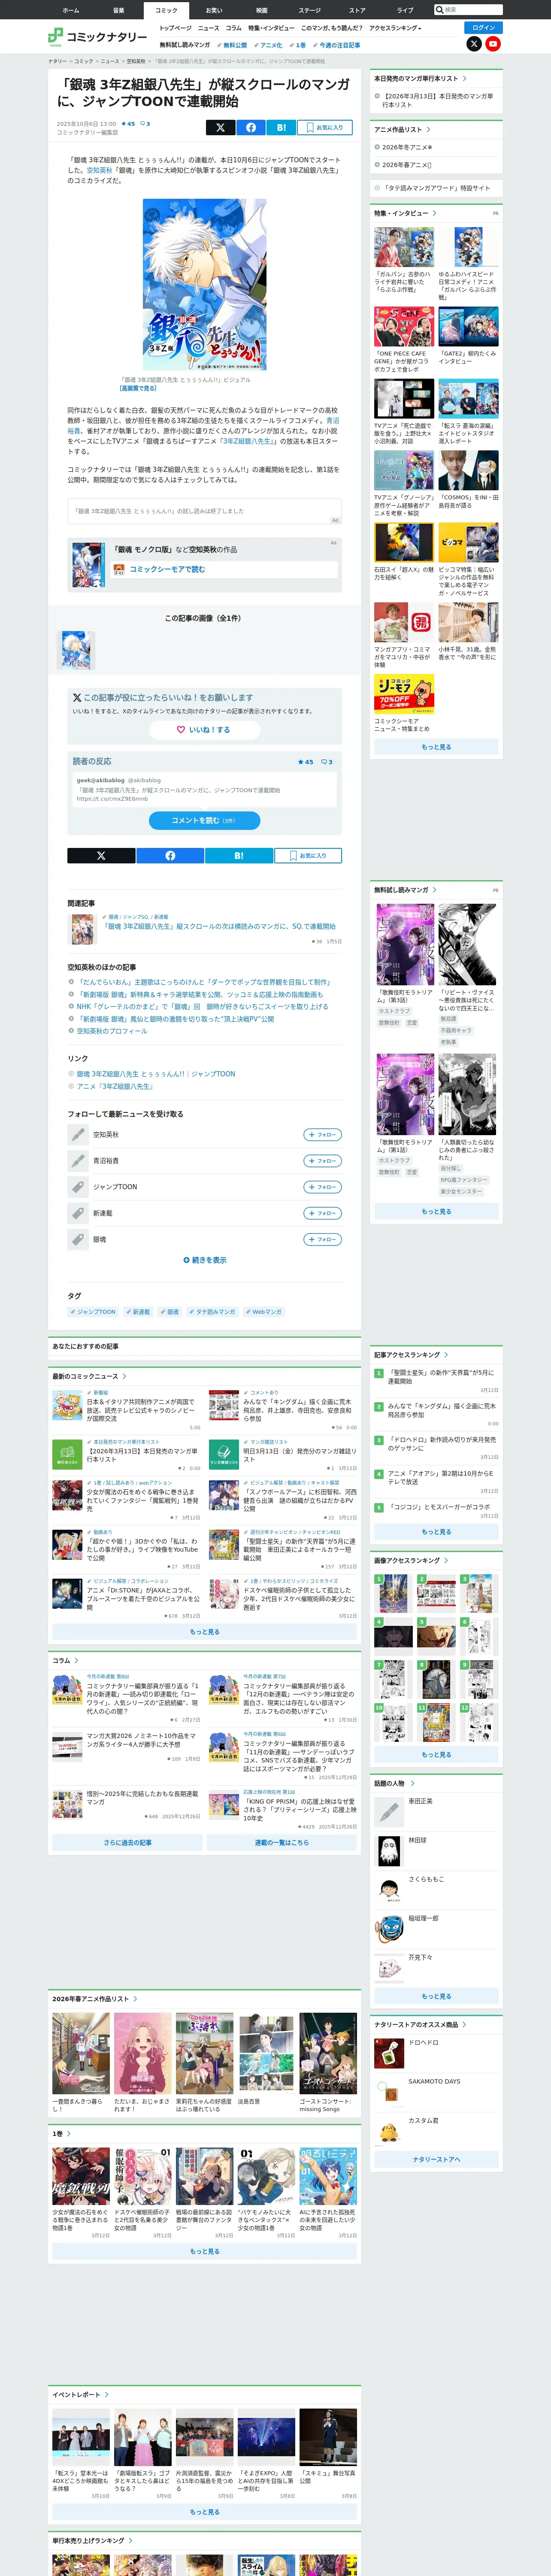Open 空知英秋のプロフィール link
The image size is (551, 2576).
coord(112,1031)
